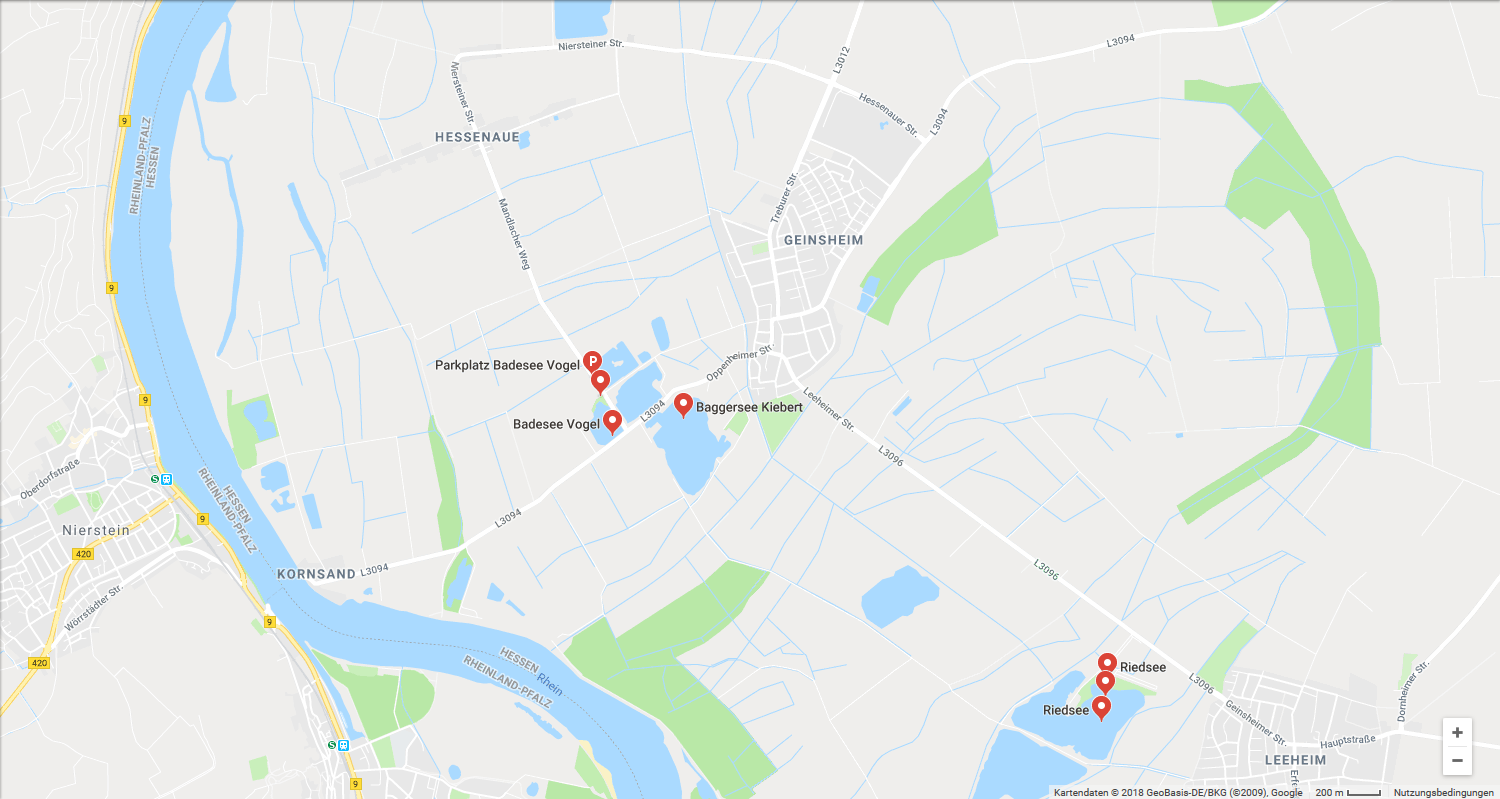The height and width of the screenshot is (799, 1500).
Task: Click S-Bahn station icon near bottom edge
Action: pyautogui.click(x=332, y=745)
